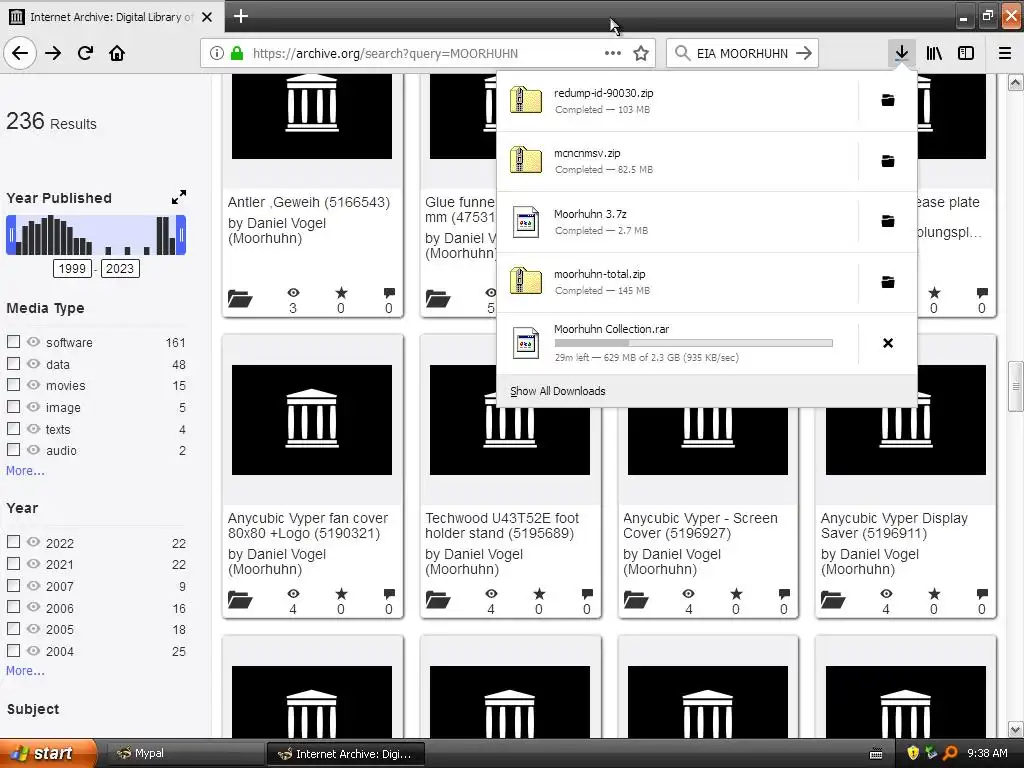
Task: Open the redump-id-90030.zip download entry
Action: pyautogui.click(x=678, y=101)
